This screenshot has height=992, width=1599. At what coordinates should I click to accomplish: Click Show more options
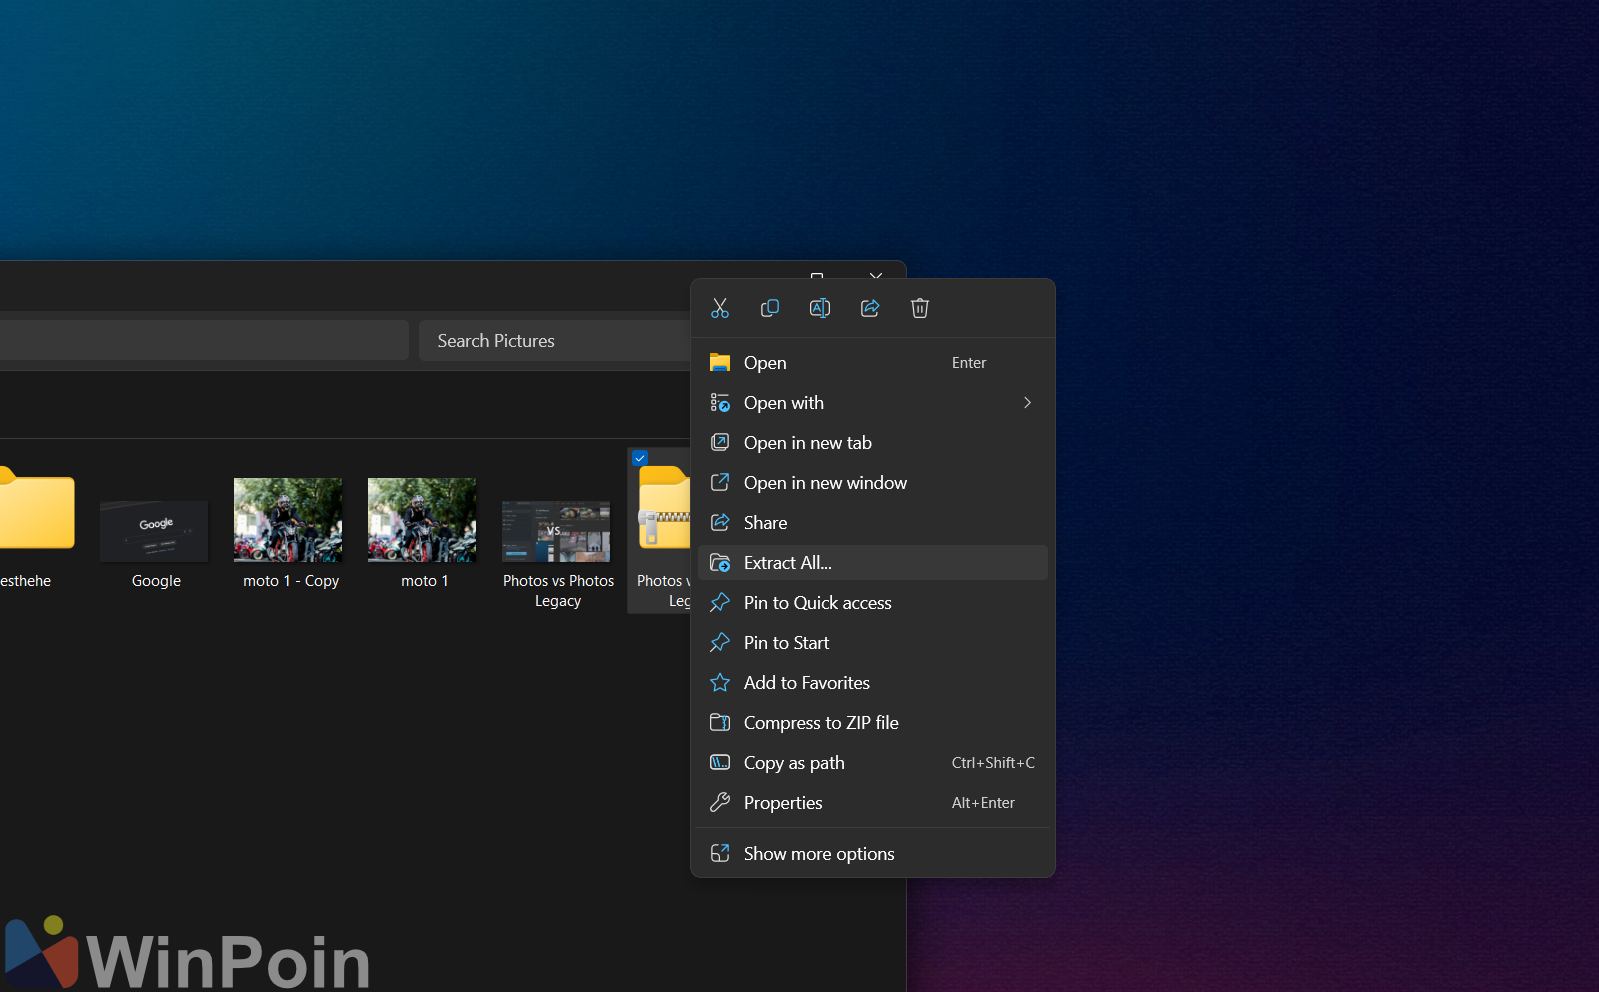[818, 854]
